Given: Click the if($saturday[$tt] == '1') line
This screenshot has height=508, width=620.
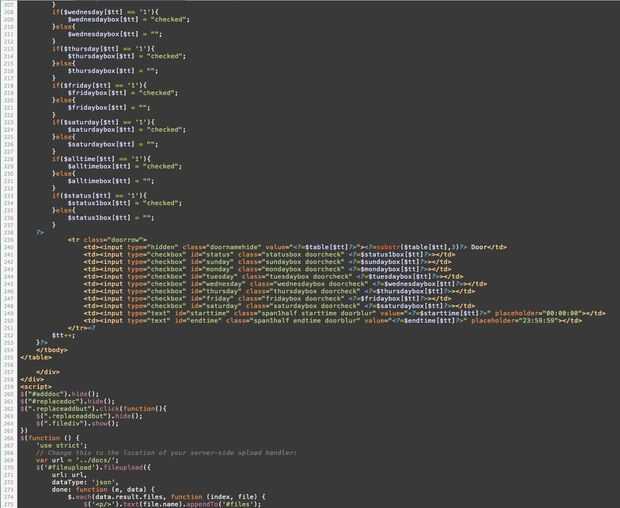Looking at the screenshot, I should [x=103, y=122].
